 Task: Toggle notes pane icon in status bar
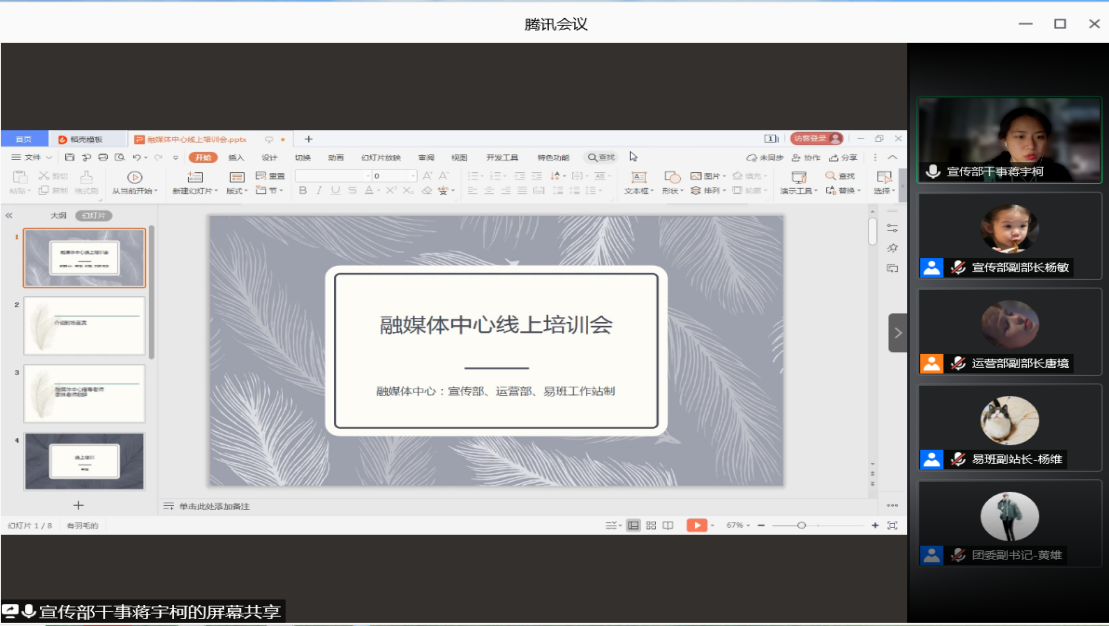tap(611, 526)
